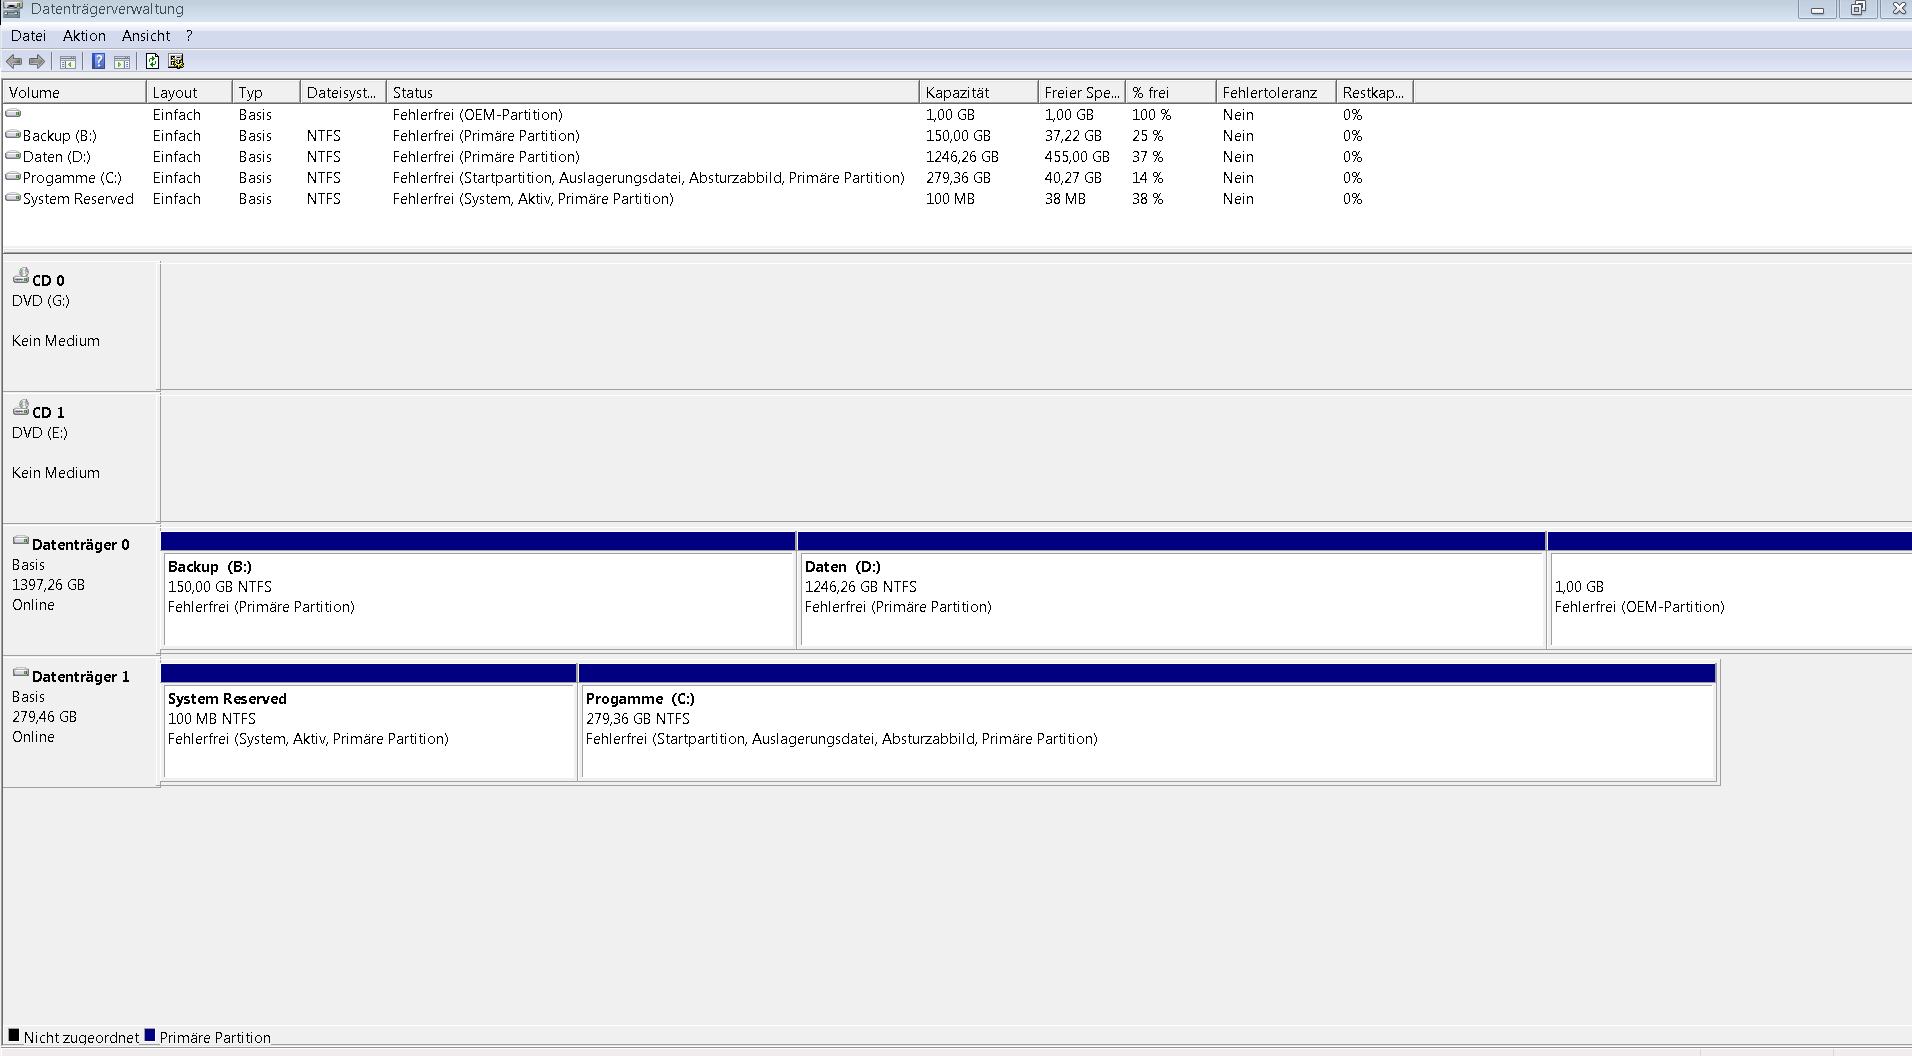Viewport: 1912px width, 1056px height.
Task: Click the volume icon of the unnamed OEM row
Action: click(13, 113)
